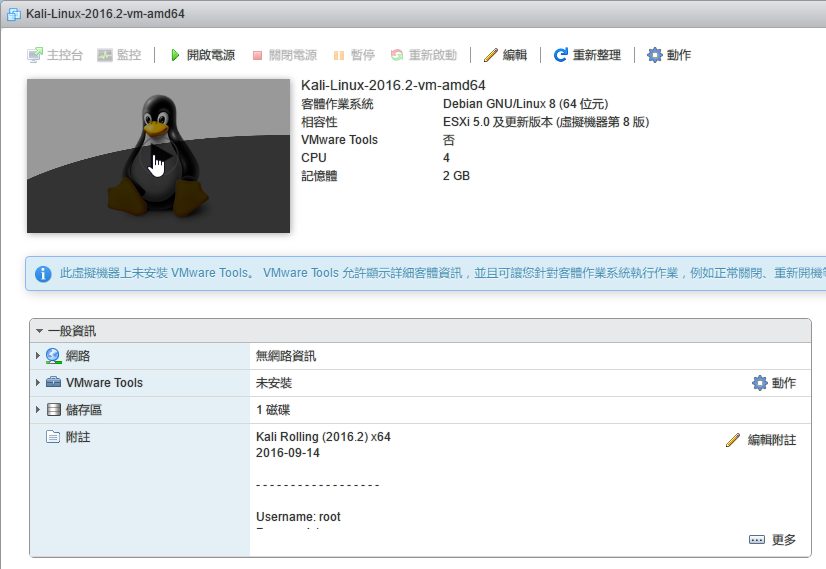Click the 監控 monitor toolbar button
The width and height of the screenshot is (826, 569).
pos(120,55)
